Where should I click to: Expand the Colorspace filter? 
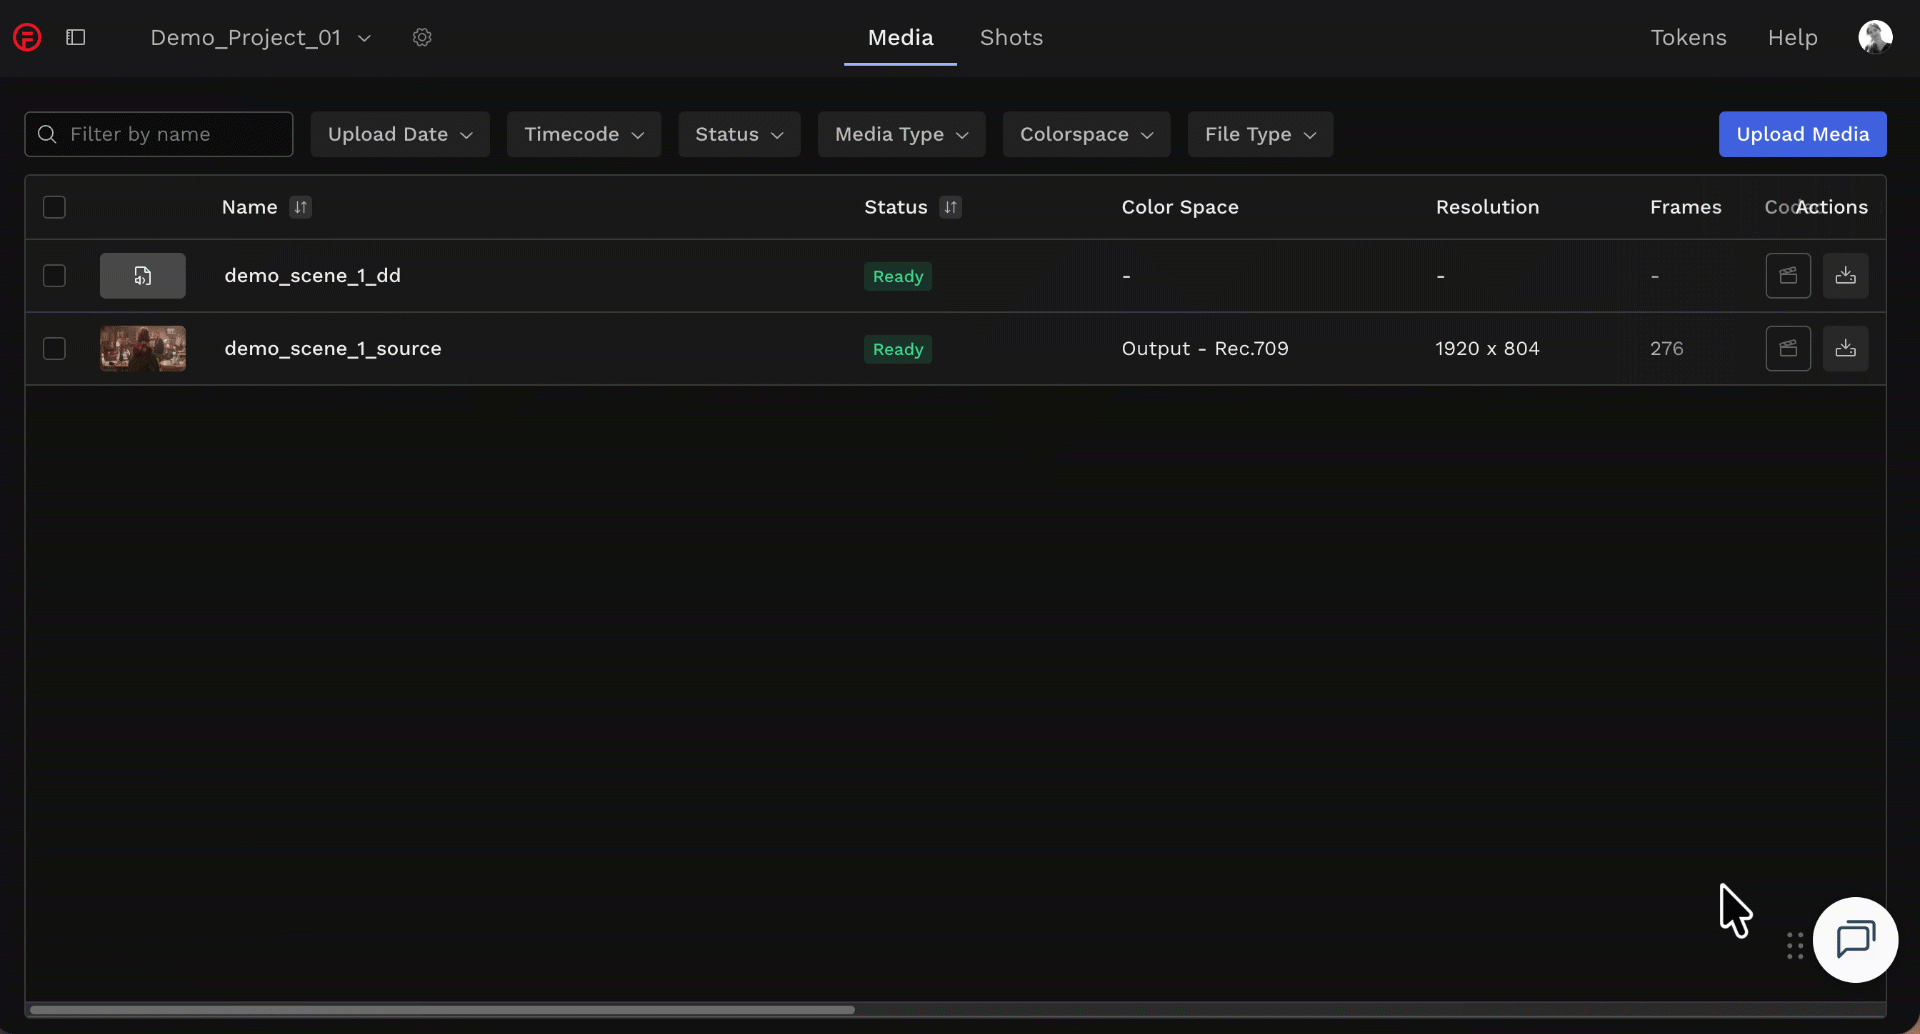pos(1086,134)
